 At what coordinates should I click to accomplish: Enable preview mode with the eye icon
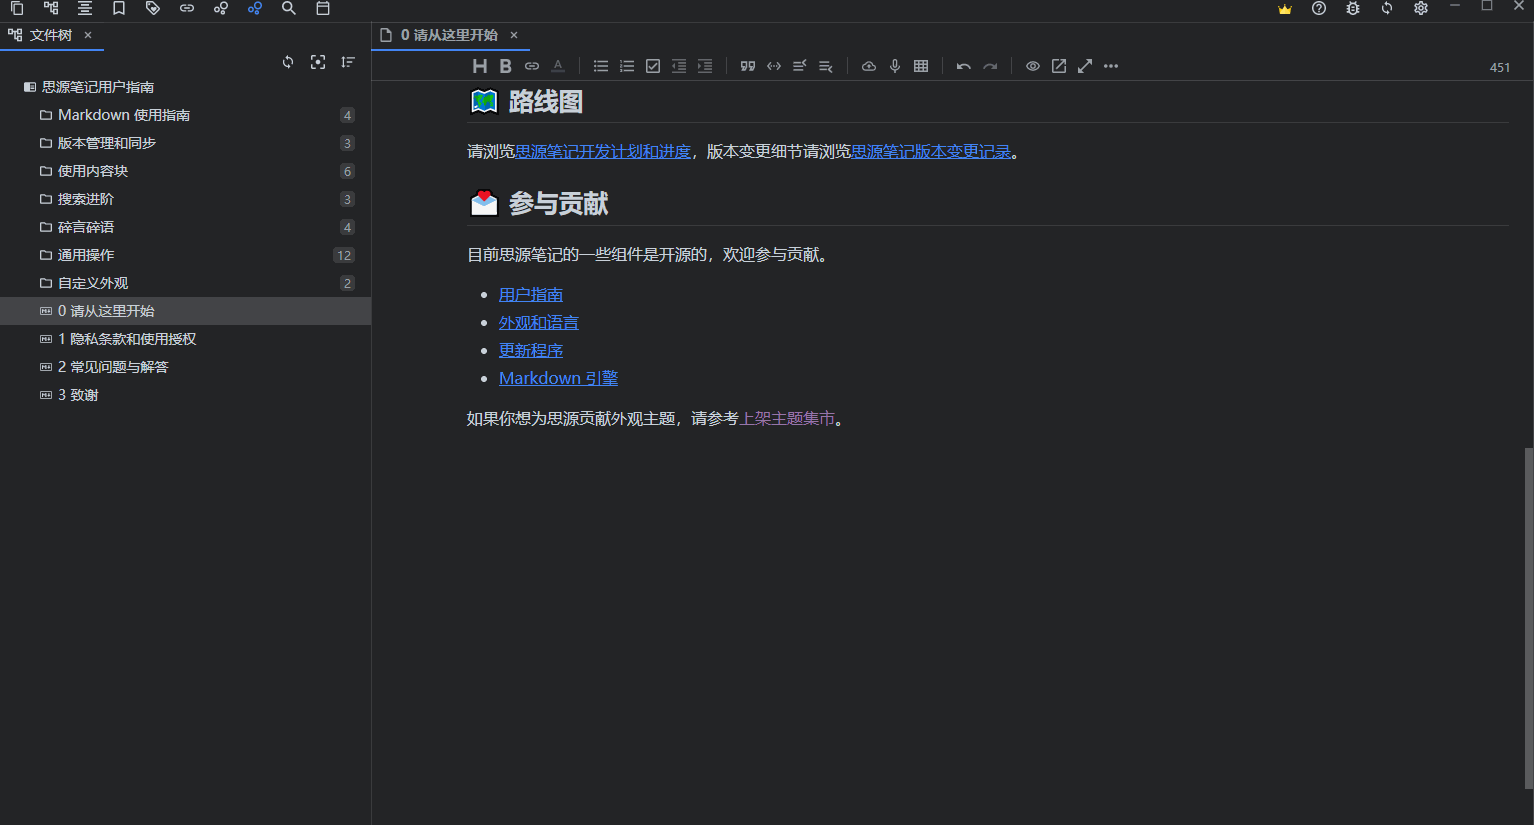click(x=1032, y=66)
